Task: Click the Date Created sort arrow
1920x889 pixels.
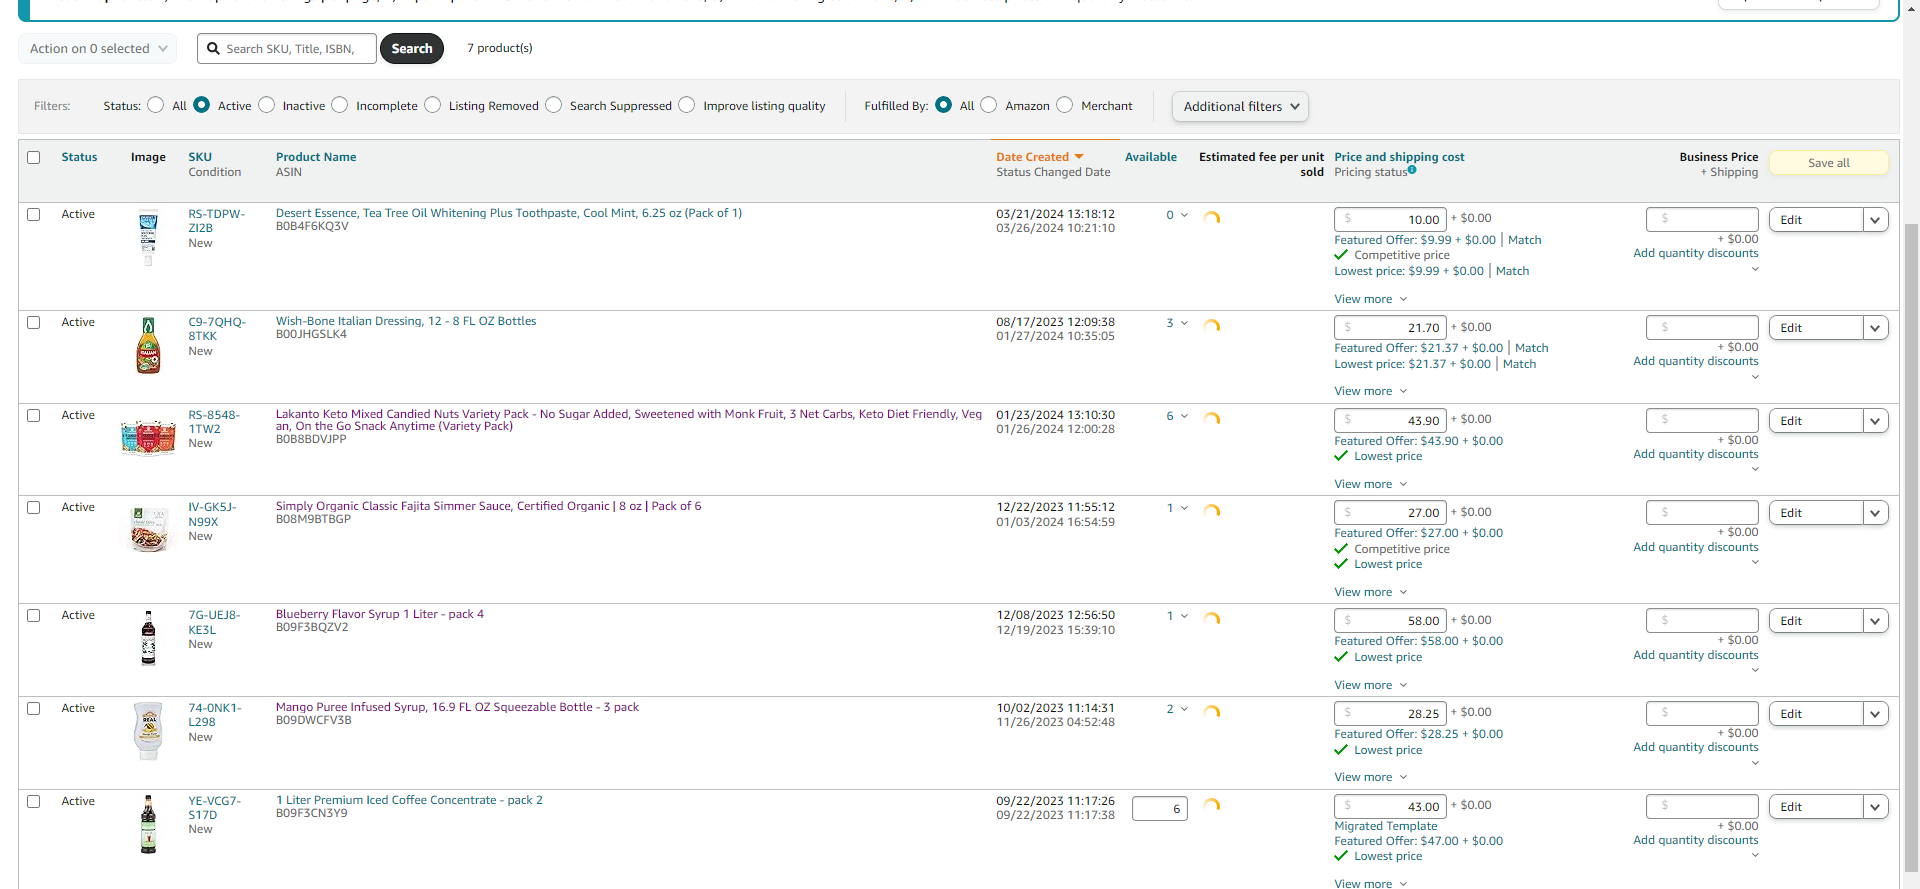Action: [x=1079, y=157]
